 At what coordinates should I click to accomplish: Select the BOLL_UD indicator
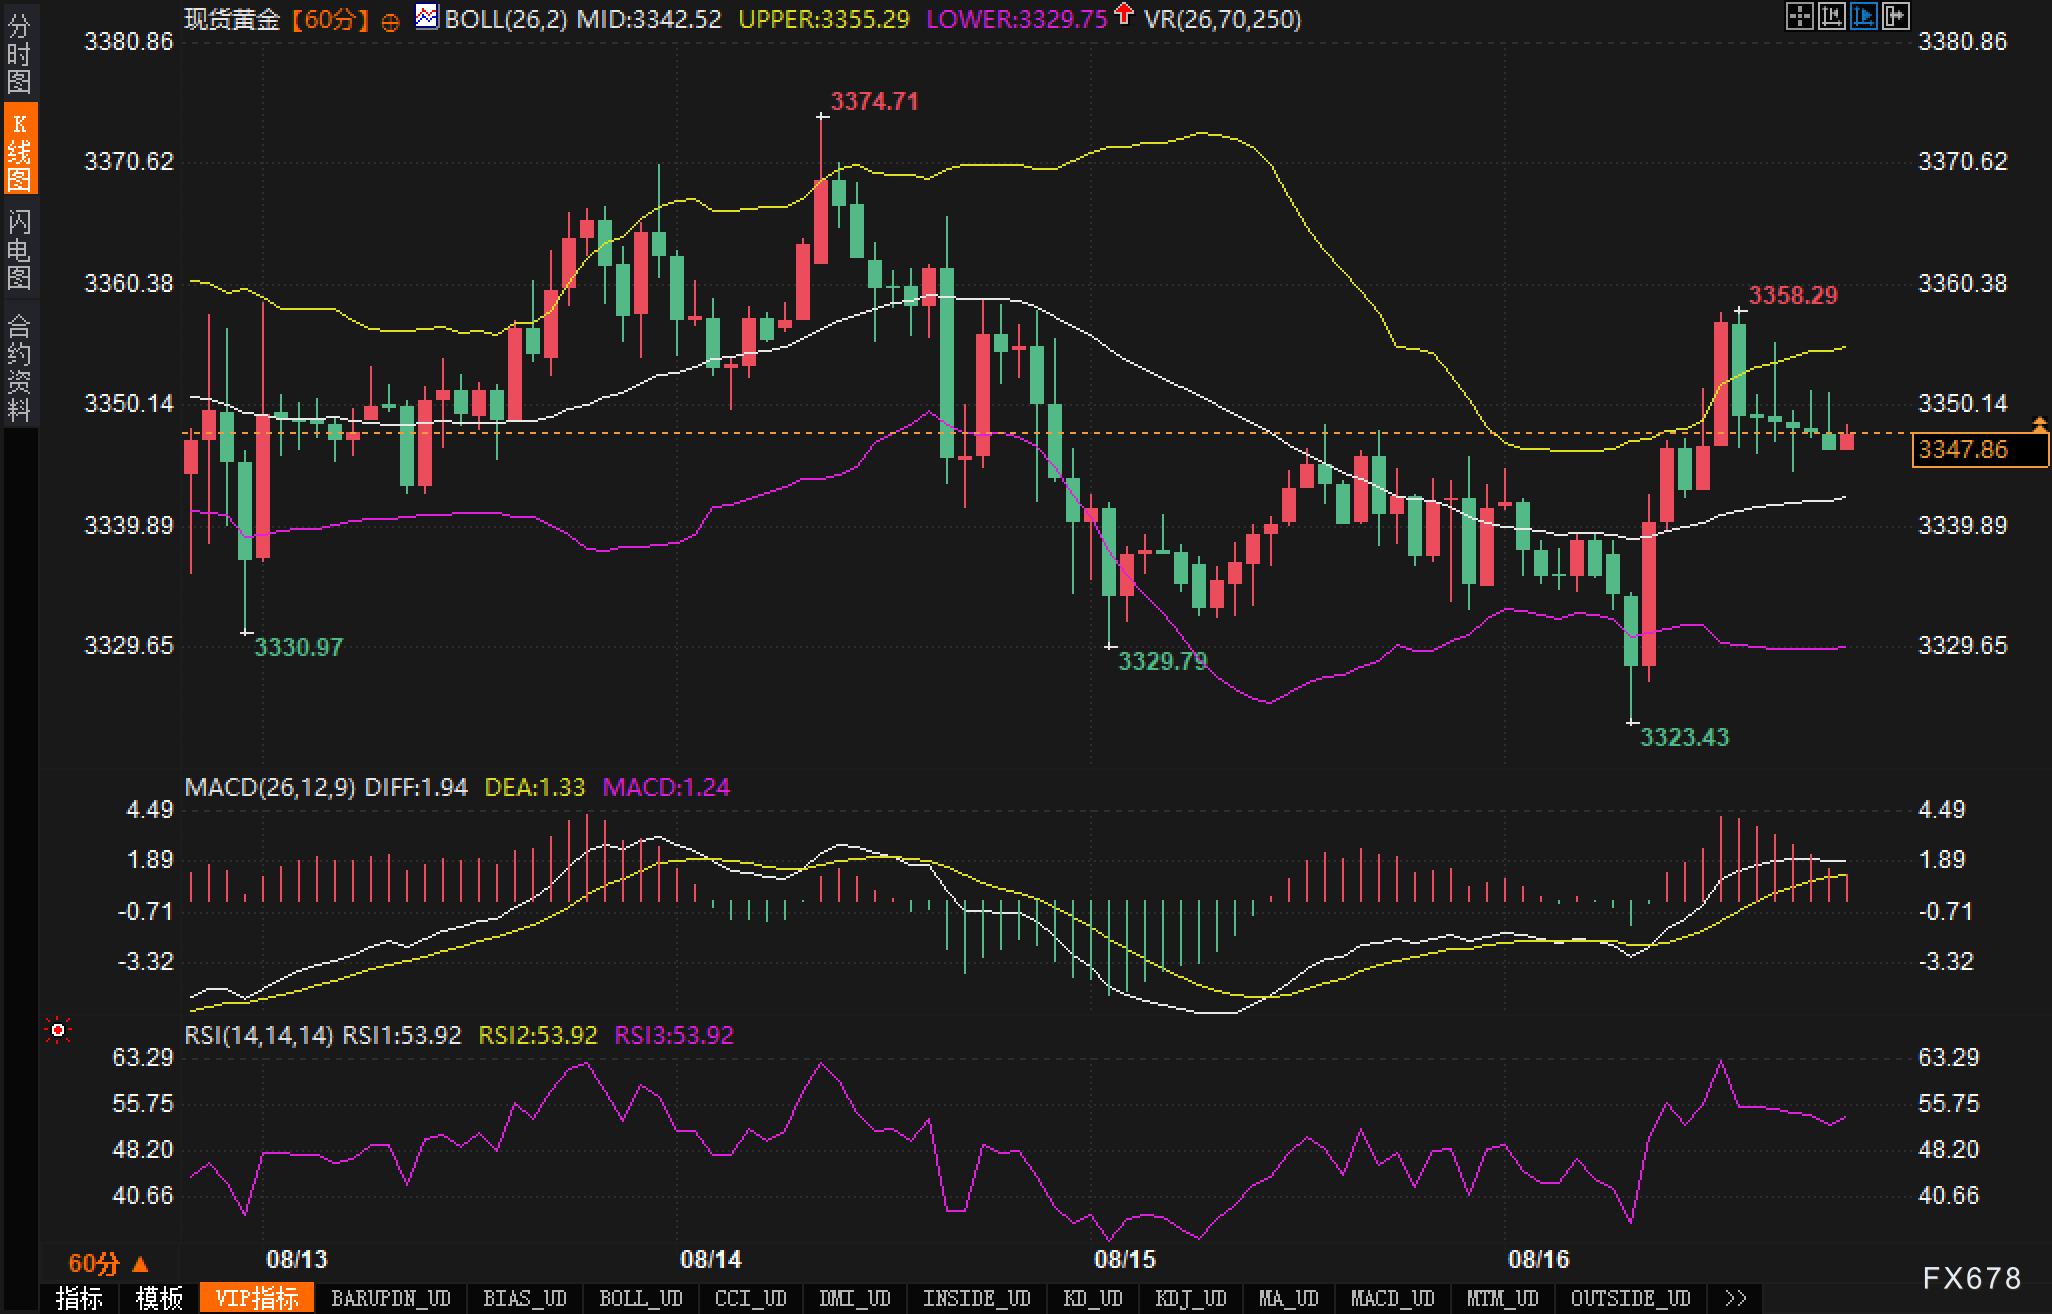pos(640,1298)
